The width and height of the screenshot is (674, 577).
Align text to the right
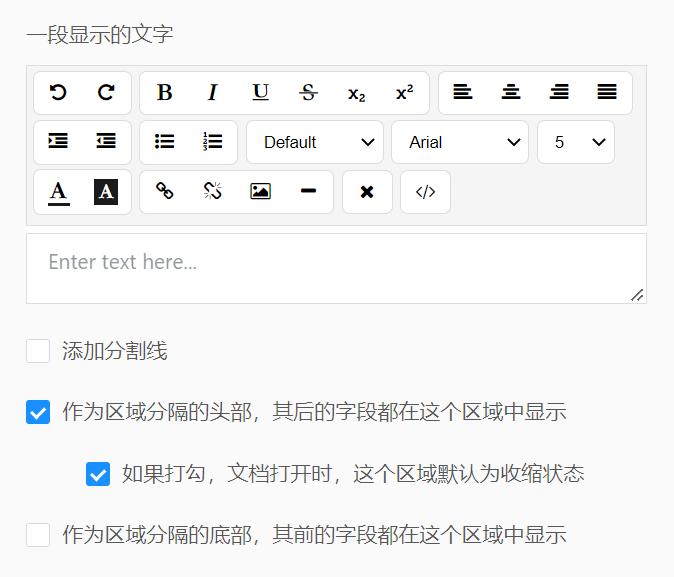(x=559, y=92)
